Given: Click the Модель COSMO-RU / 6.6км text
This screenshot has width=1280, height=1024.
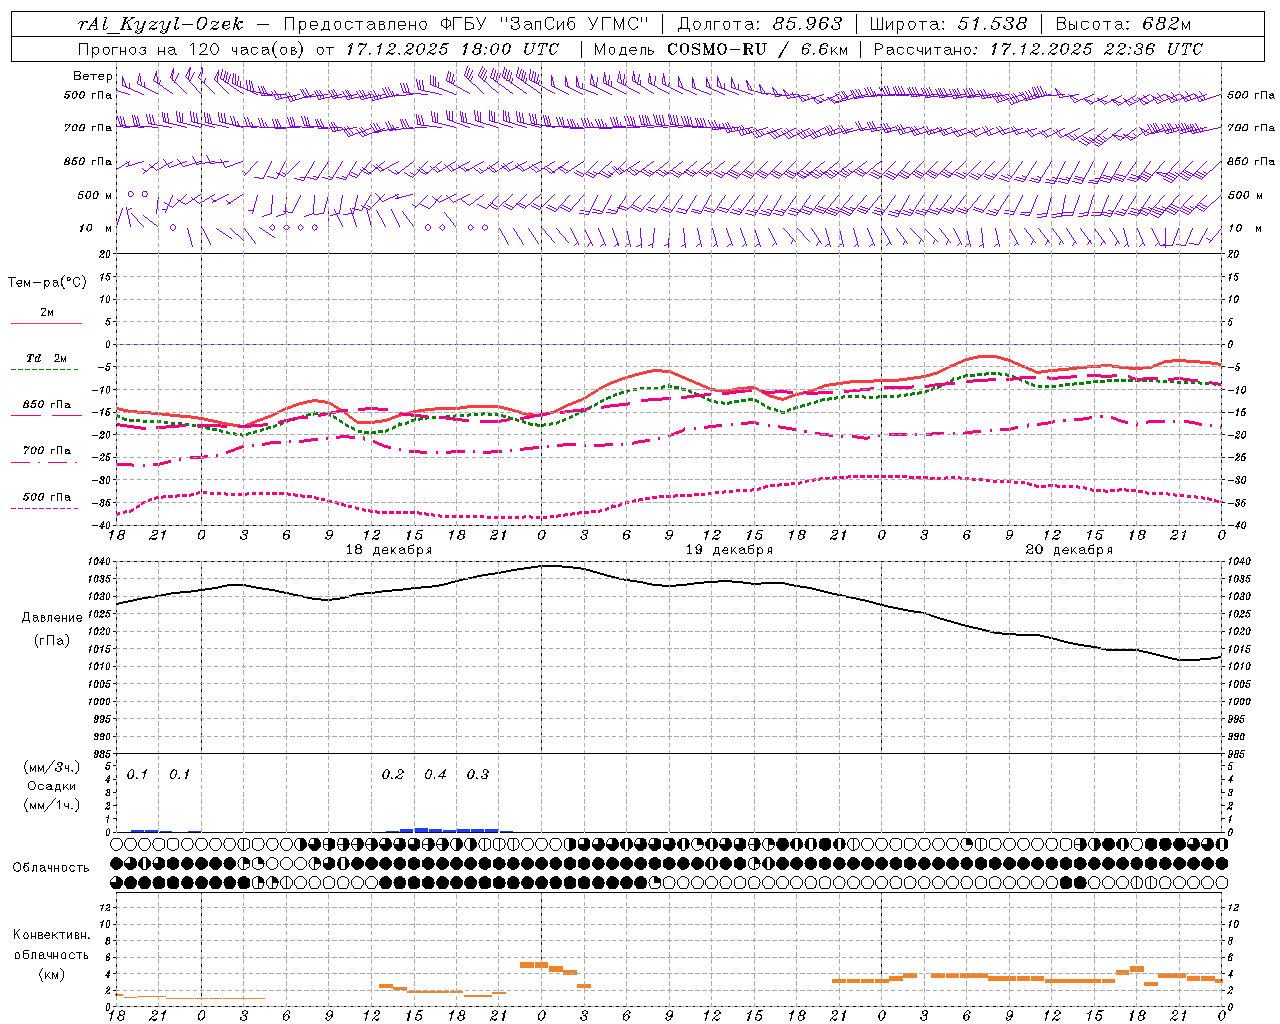Looking at the screenshot, I should click(x=720, y=49).
